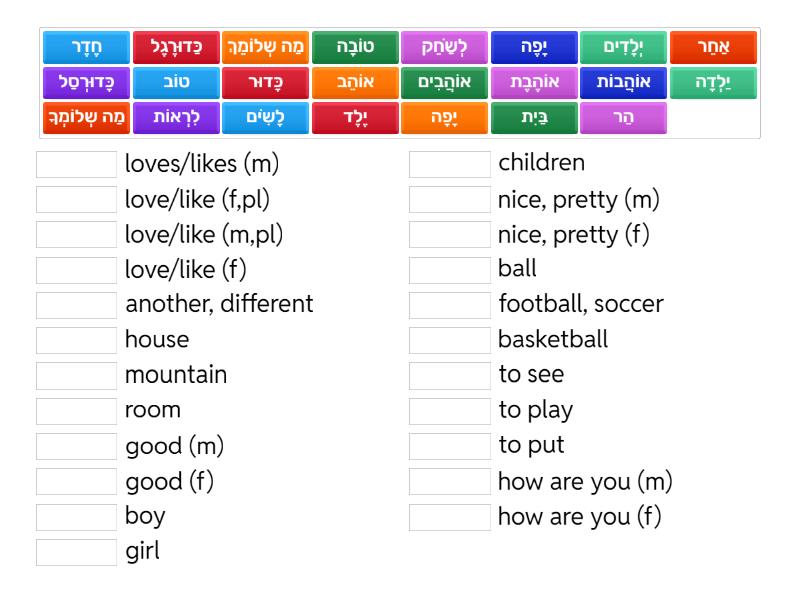Viewport: 800px width, 600px height.
Task: Click the answer box for 'girl'
Action: 77,552
